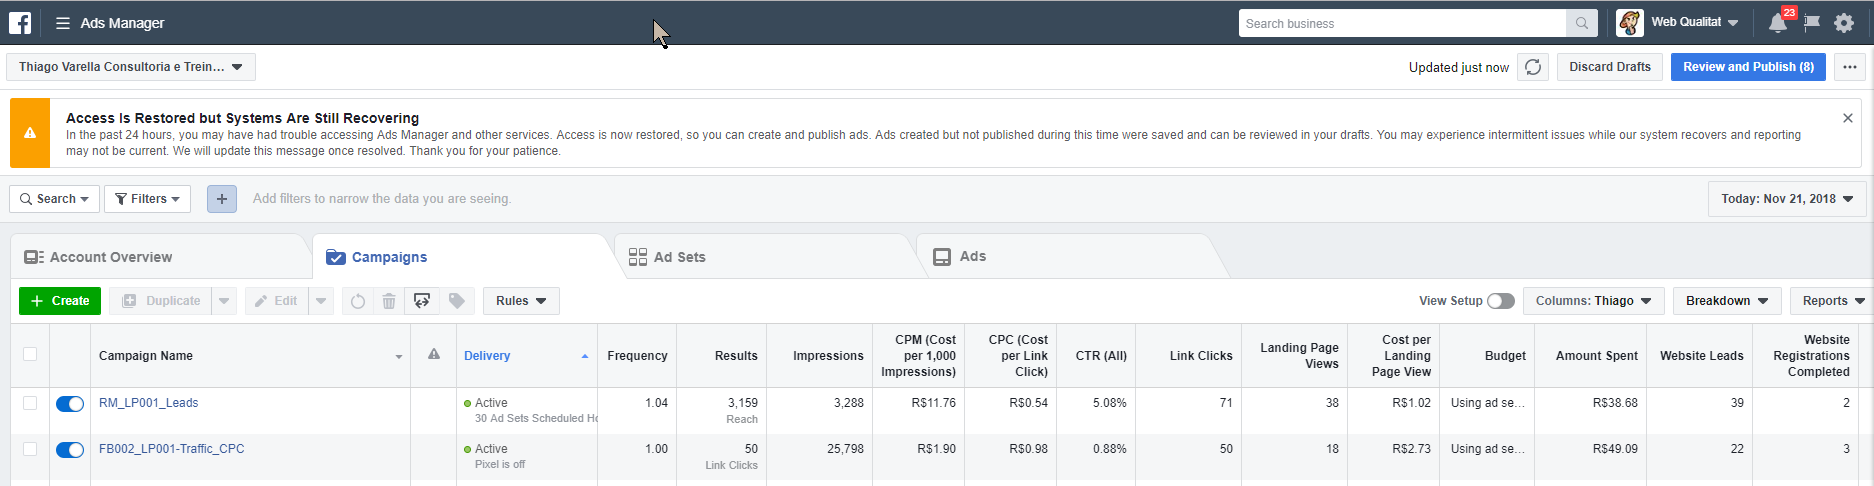Screen dimensions: 1874x486
Task: Dismiss the access restored warning banner
Action: pos(1847,118)
